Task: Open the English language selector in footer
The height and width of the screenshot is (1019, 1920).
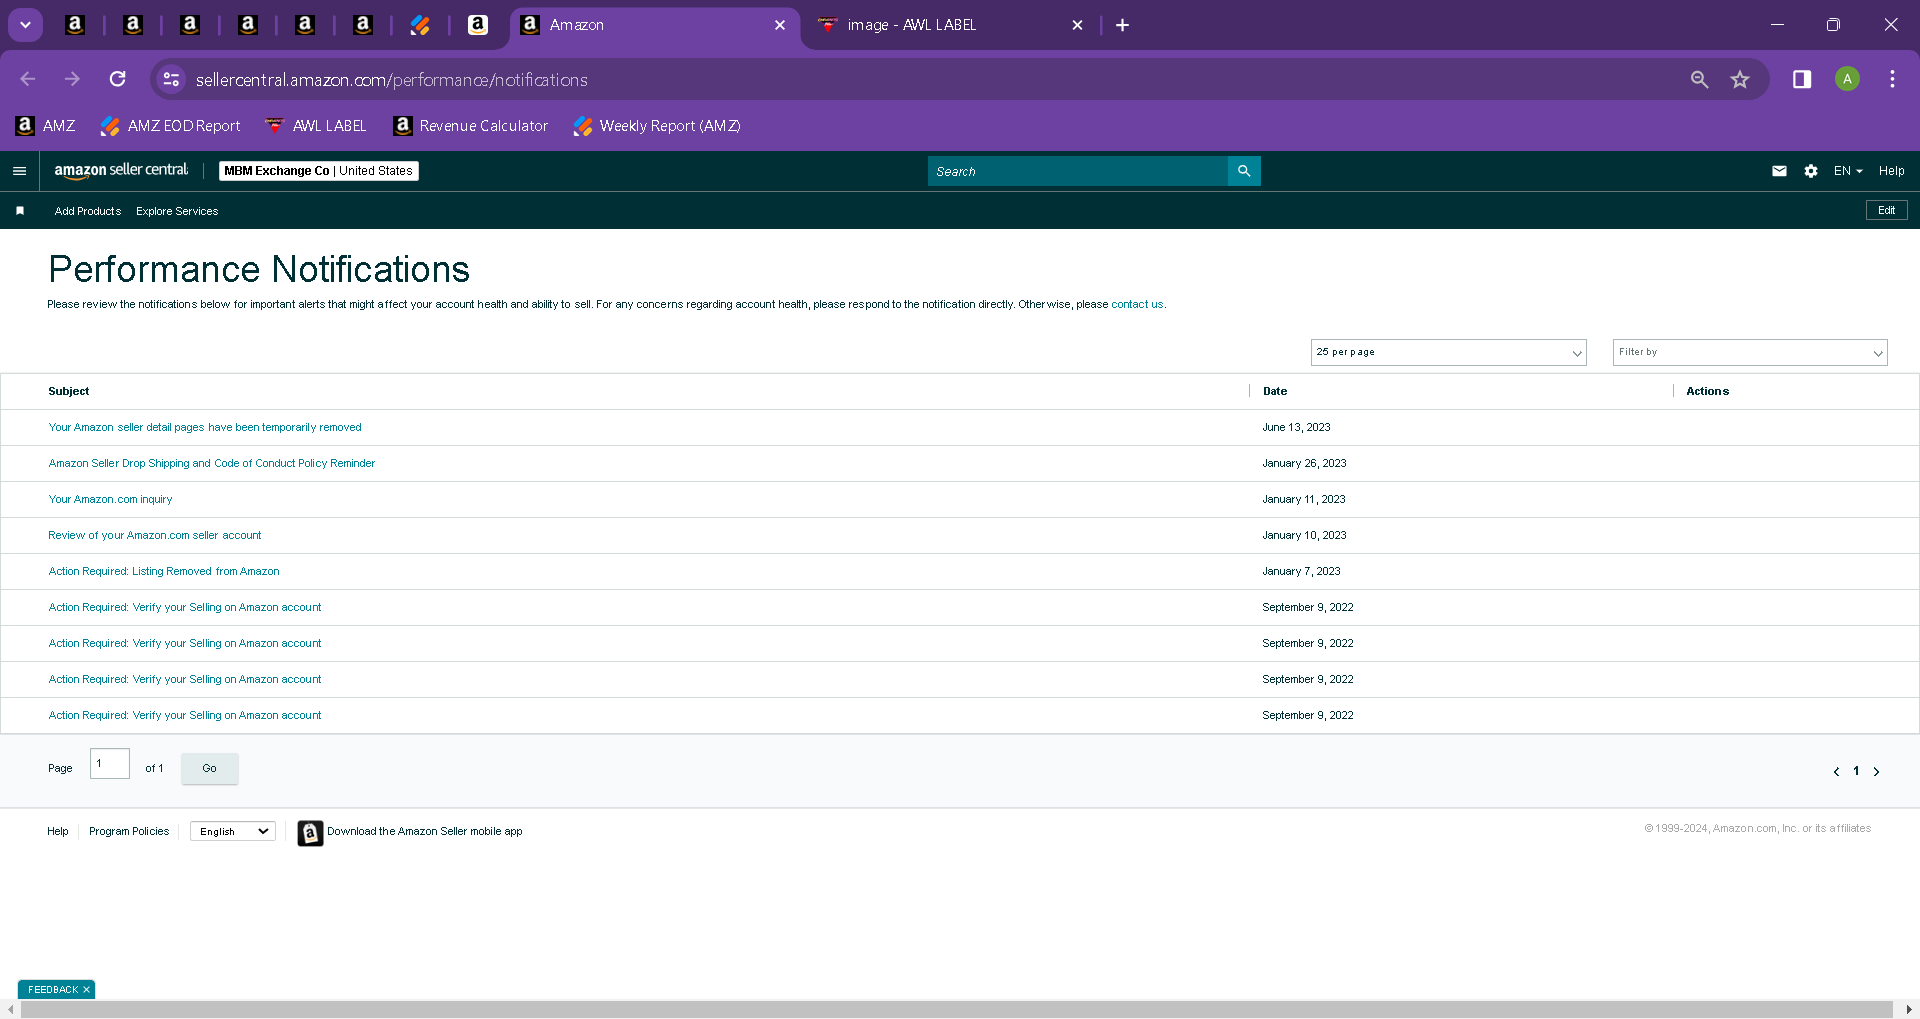Action: pos(233,832)
